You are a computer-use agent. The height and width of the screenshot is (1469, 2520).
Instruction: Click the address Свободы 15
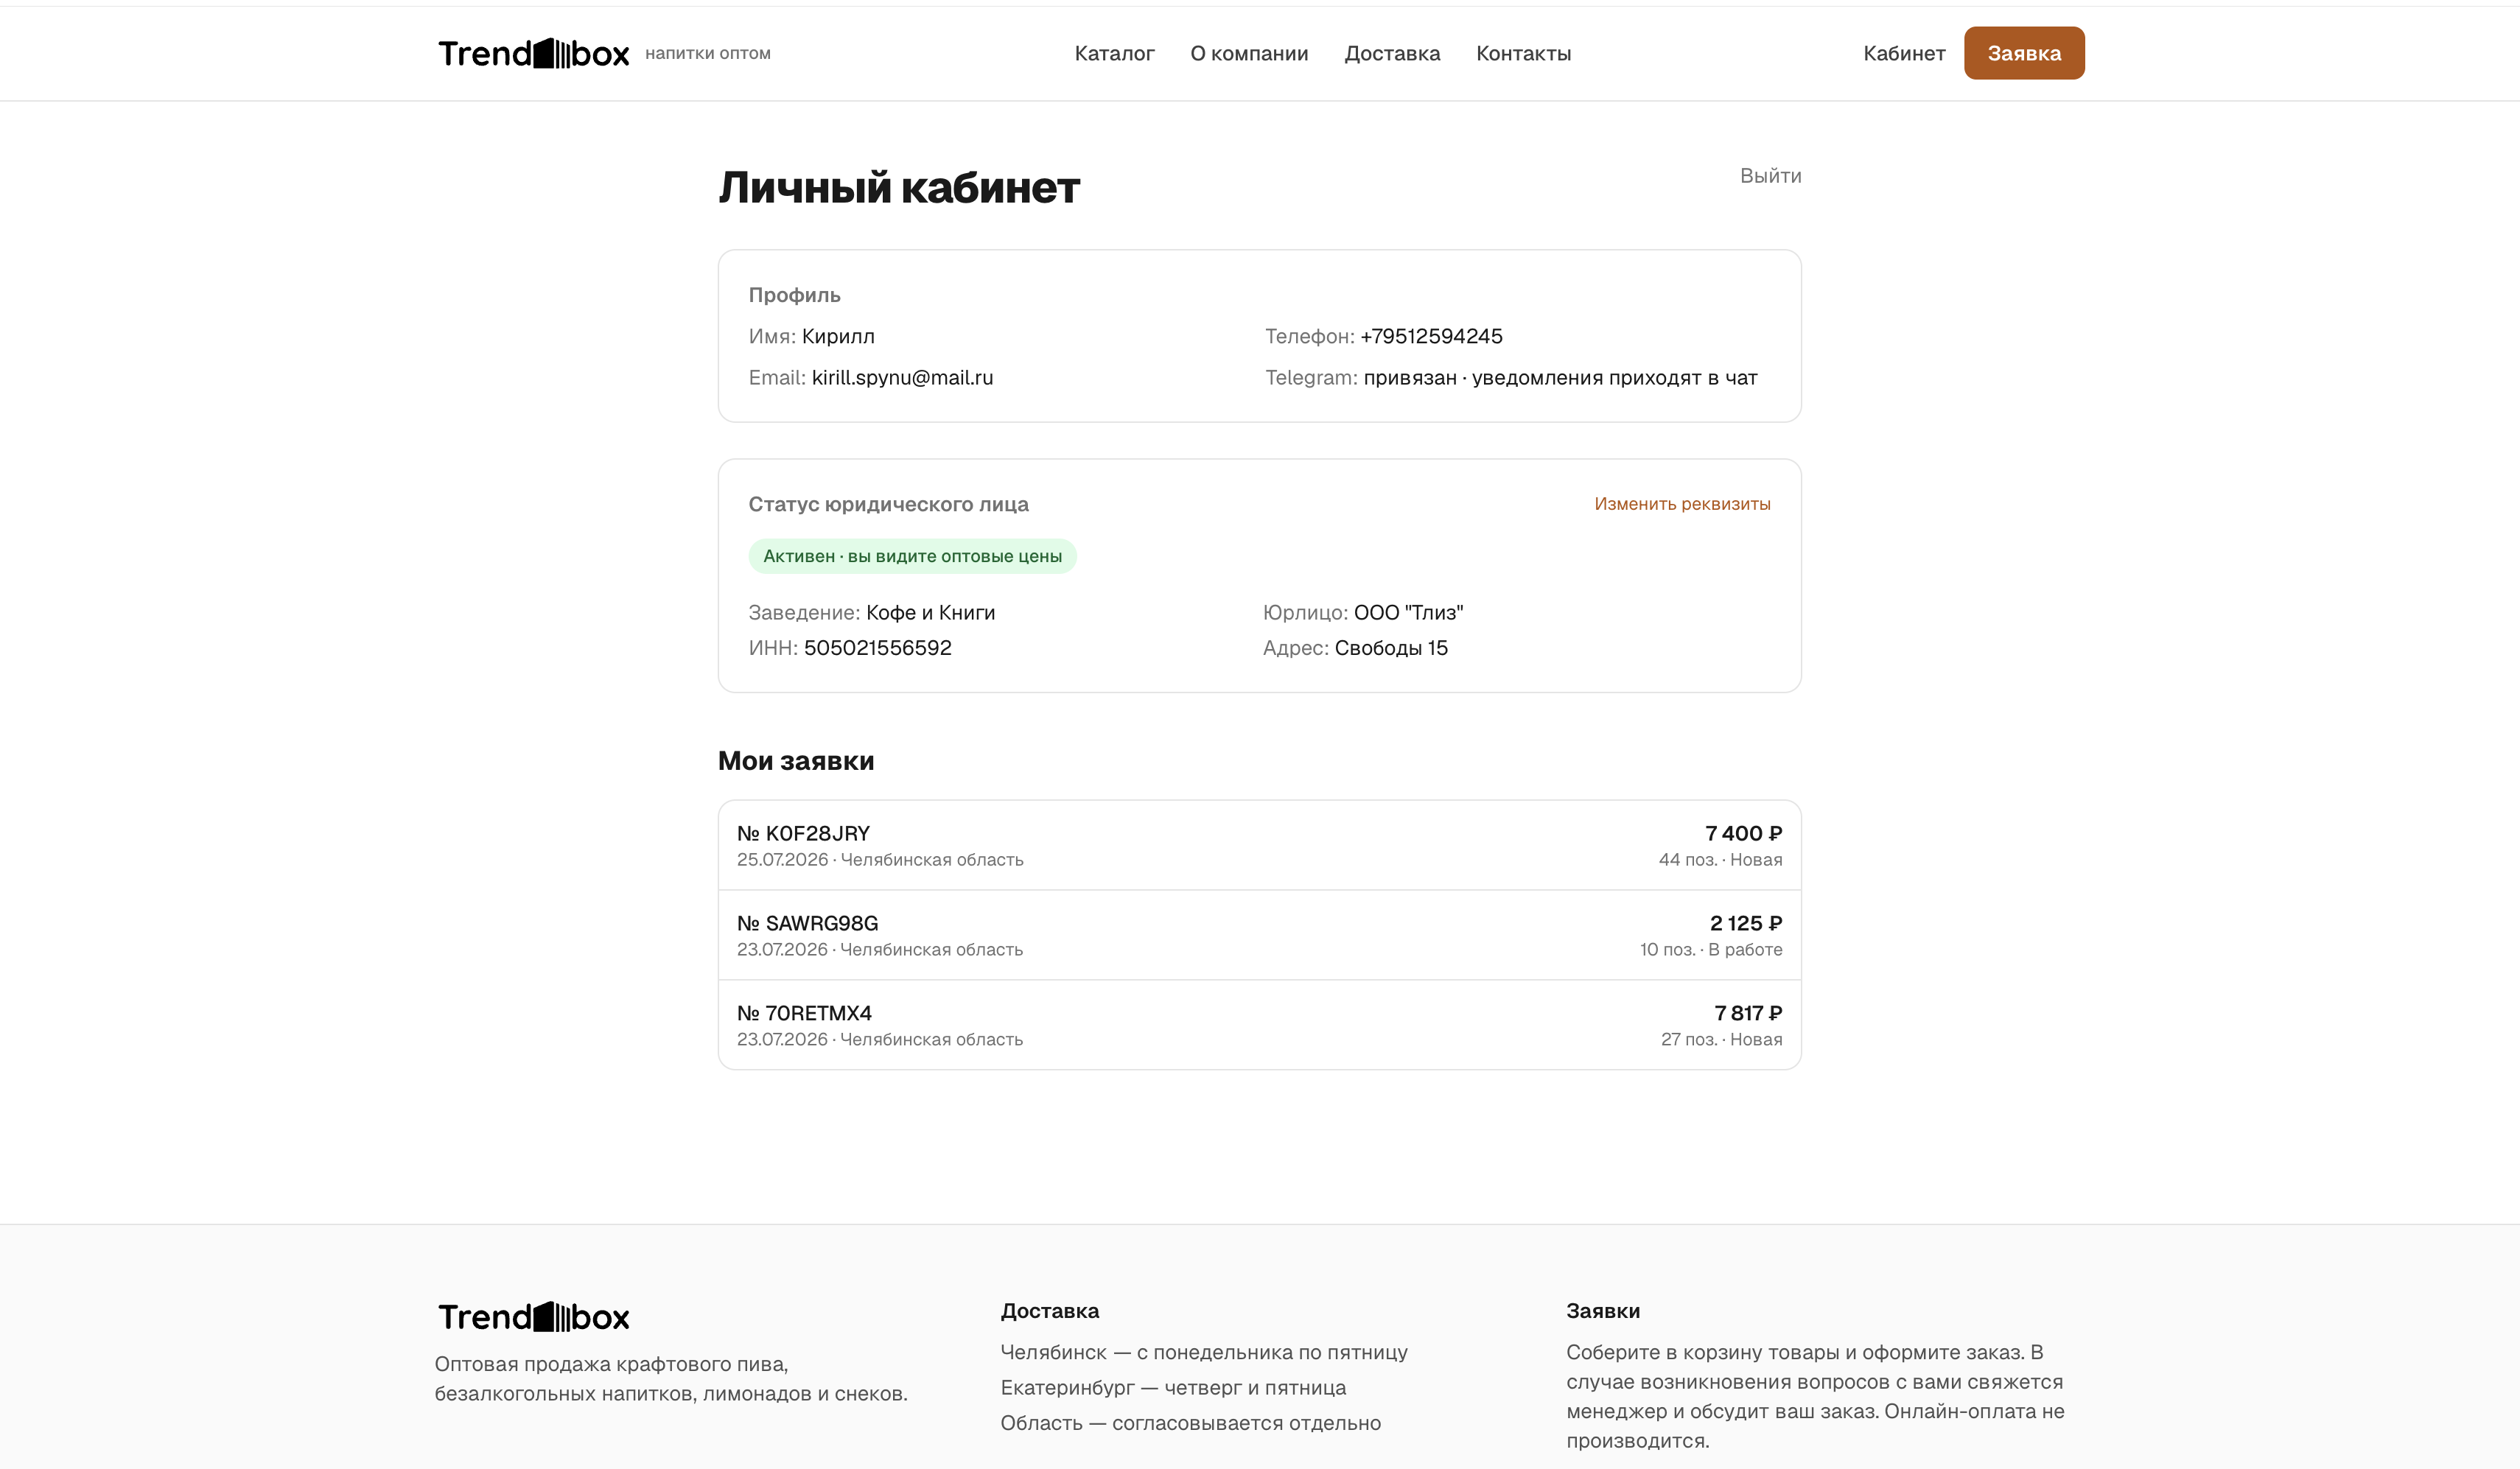tap(1391, 648)
